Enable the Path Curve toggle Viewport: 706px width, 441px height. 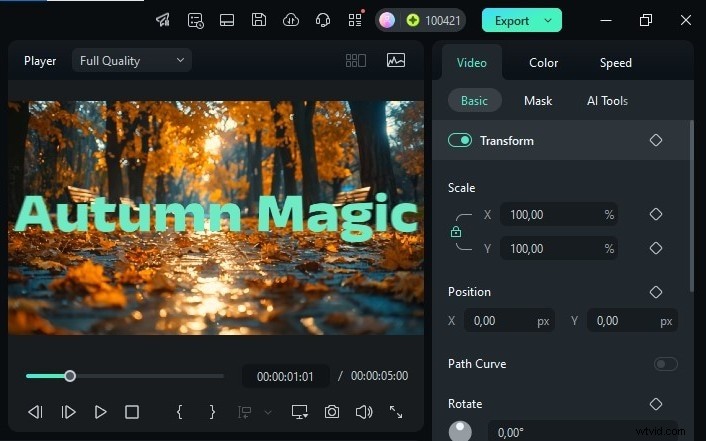click(665, 364)
